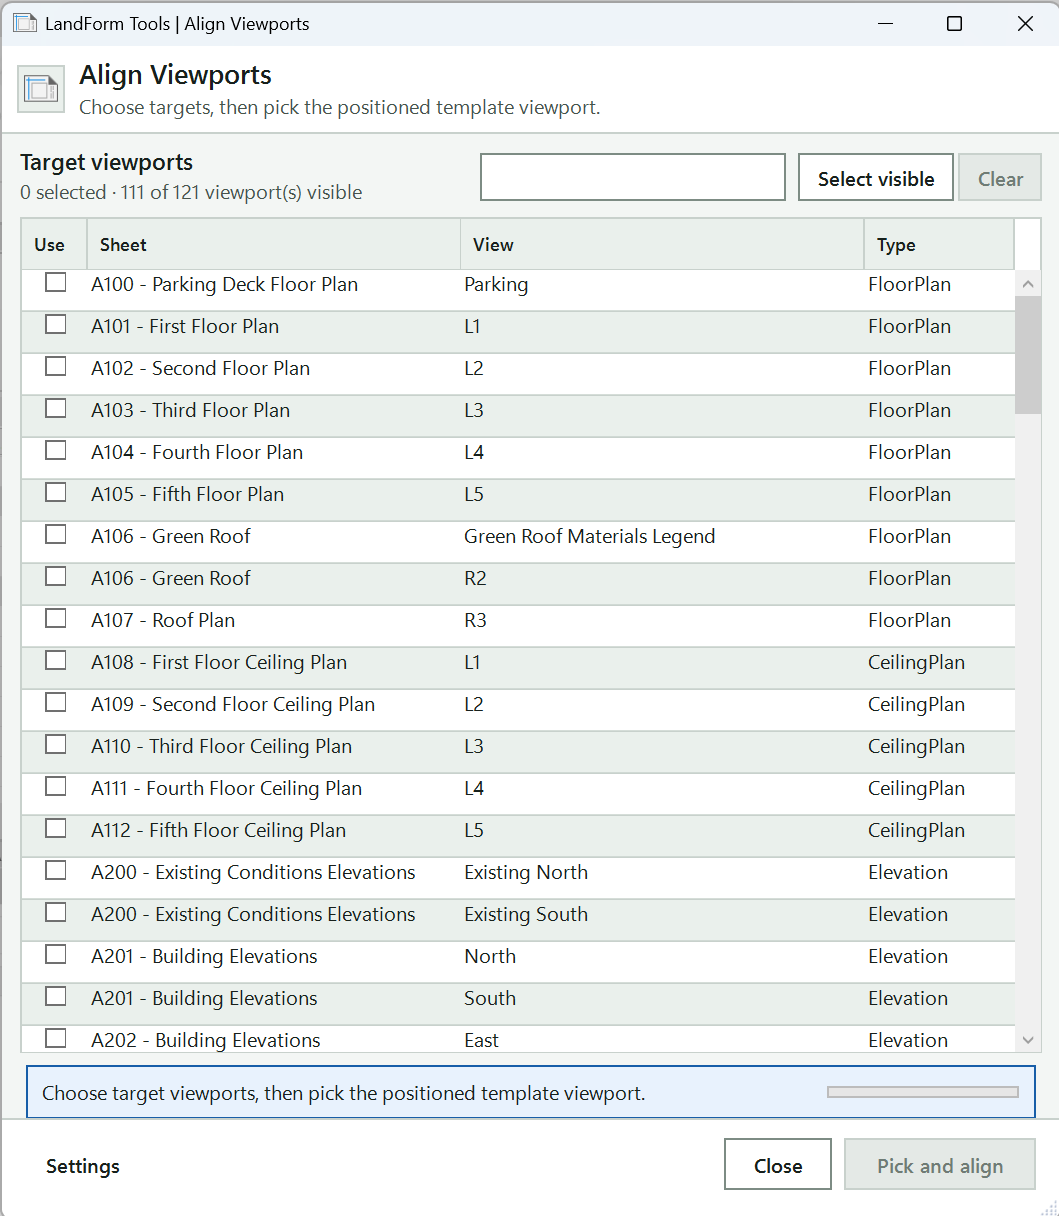Screen dimensions: 1059x1216
Task: Click the Pick and align button
Action: (940, 1165)
